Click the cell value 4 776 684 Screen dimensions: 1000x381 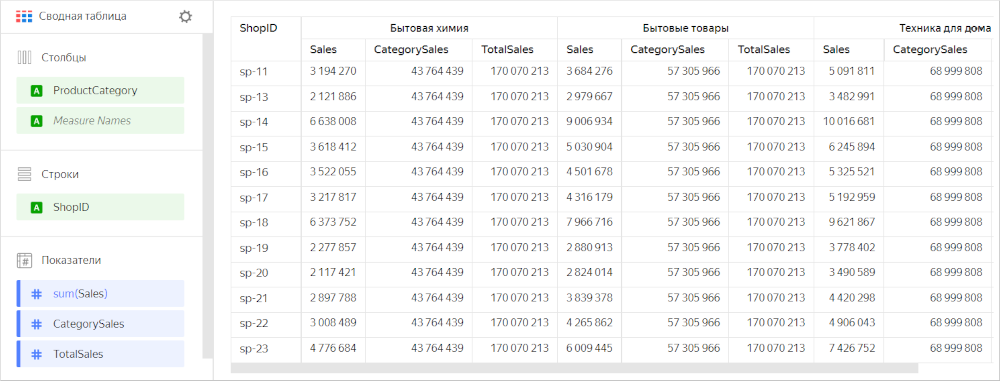[333, 349]
